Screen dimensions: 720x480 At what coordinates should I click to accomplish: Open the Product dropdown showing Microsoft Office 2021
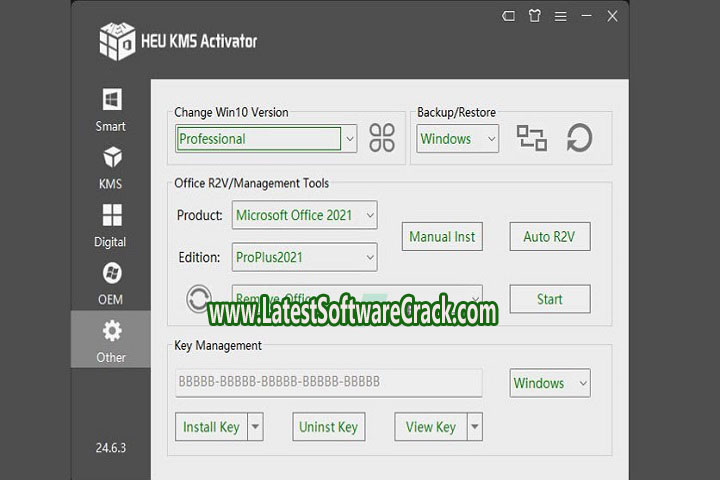tap(370, 215)
